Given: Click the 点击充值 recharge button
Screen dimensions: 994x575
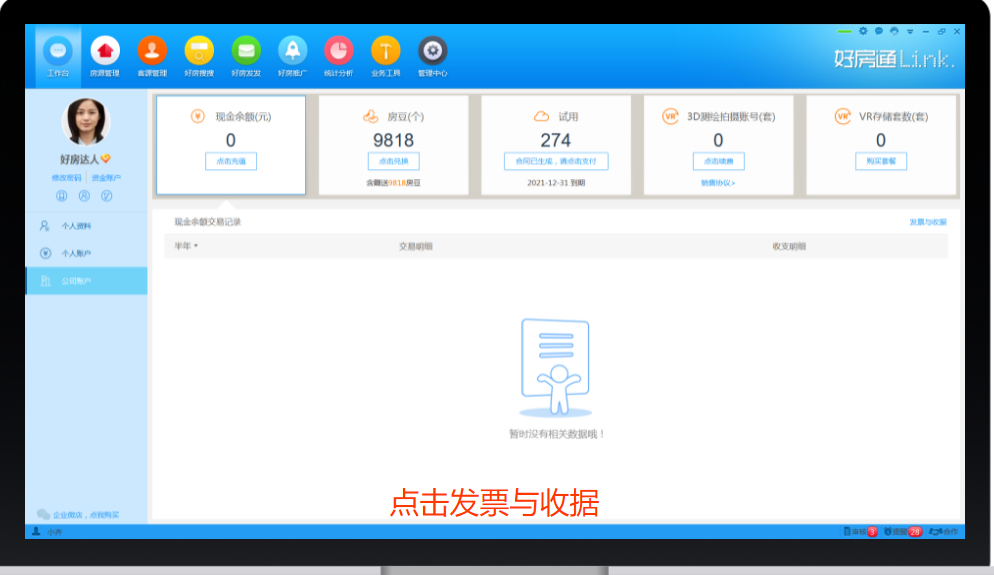Looking at the screenshot, I should (x=231, y=161).
